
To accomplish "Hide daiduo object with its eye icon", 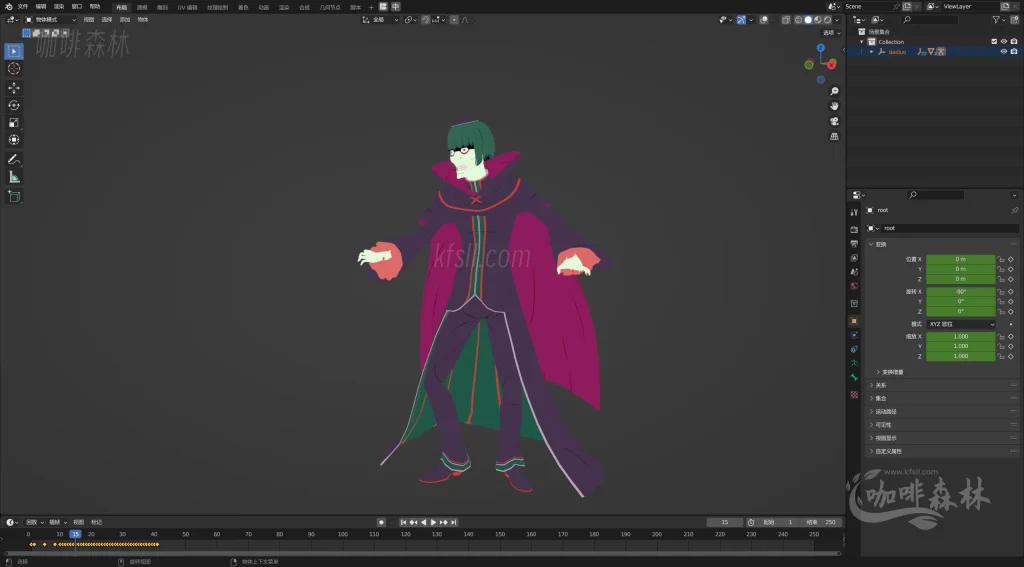I will (x=1004, y=52).
